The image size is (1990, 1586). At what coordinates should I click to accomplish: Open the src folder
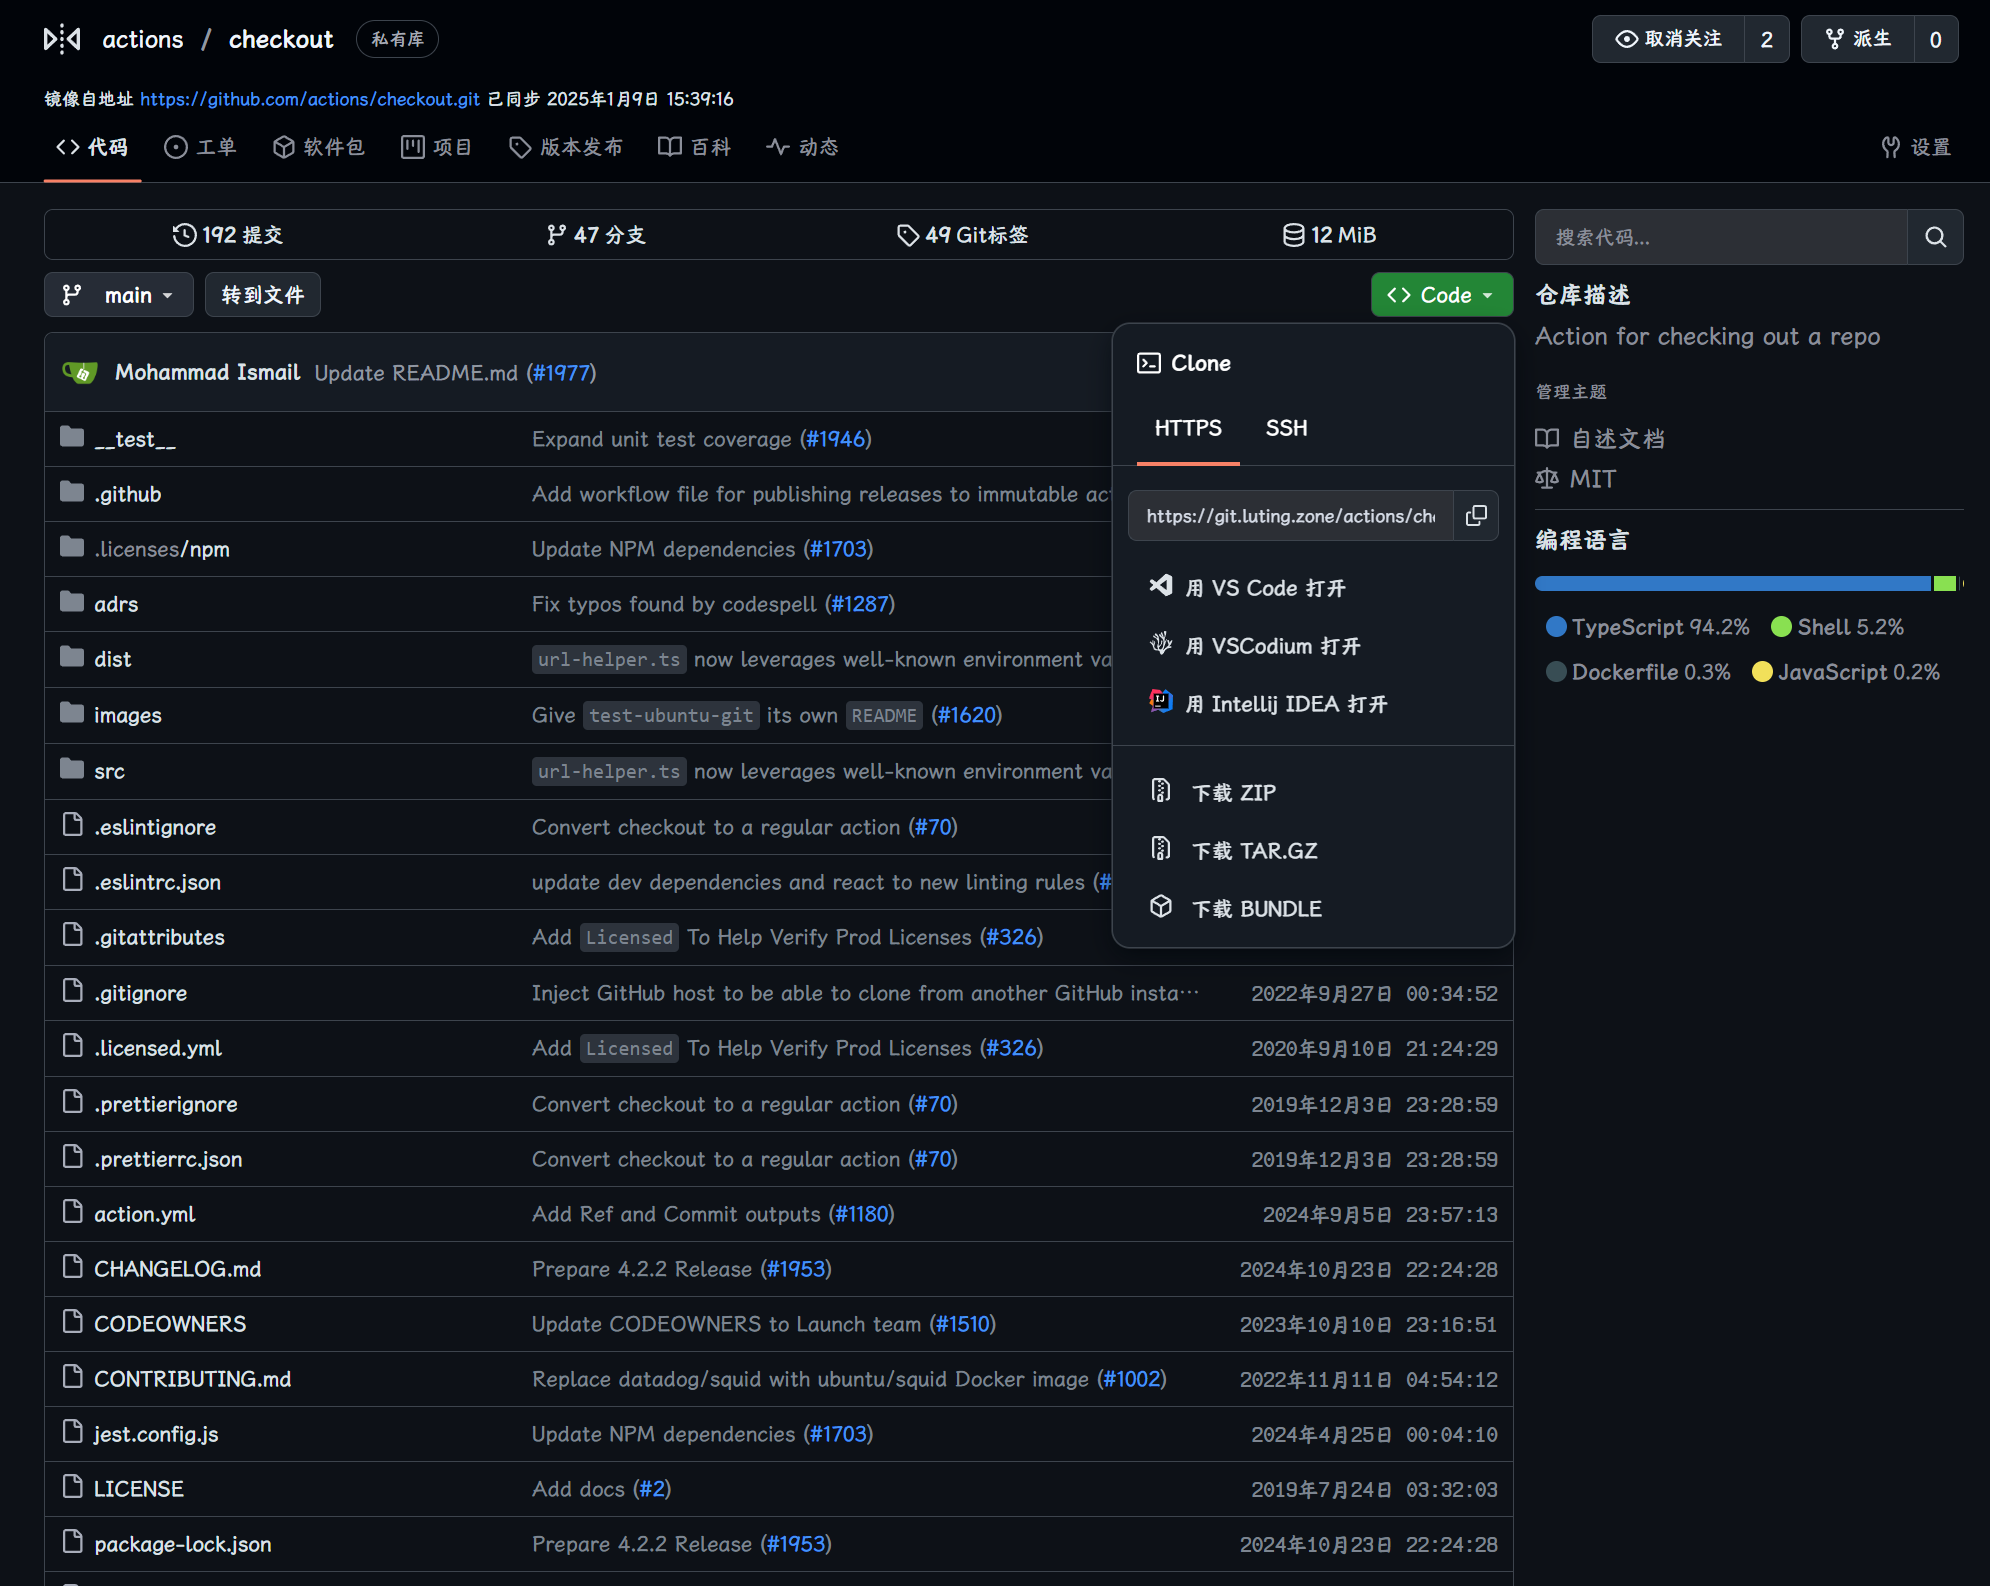[109, 771]
